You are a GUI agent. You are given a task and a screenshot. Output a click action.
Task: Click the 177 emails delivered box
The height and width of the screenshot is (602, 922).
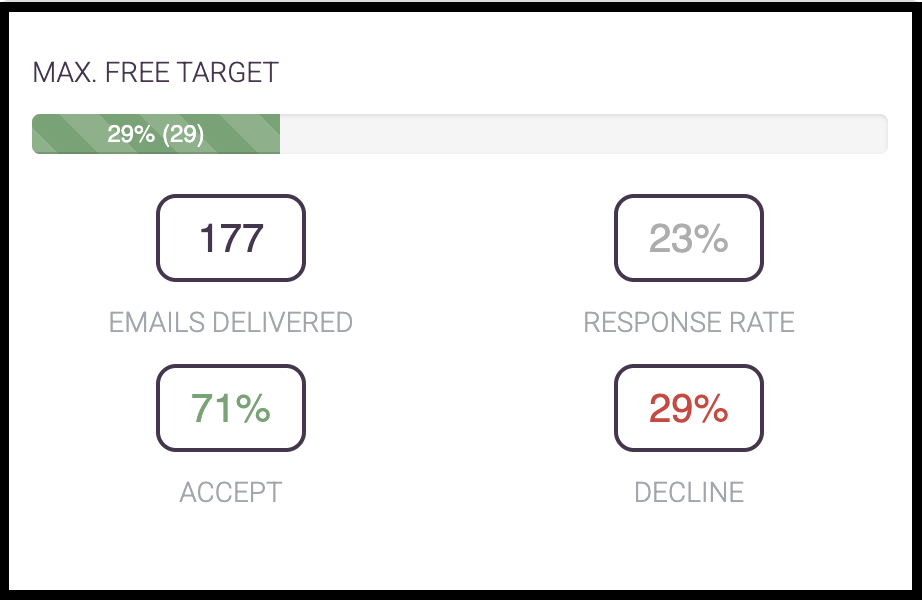230,238
